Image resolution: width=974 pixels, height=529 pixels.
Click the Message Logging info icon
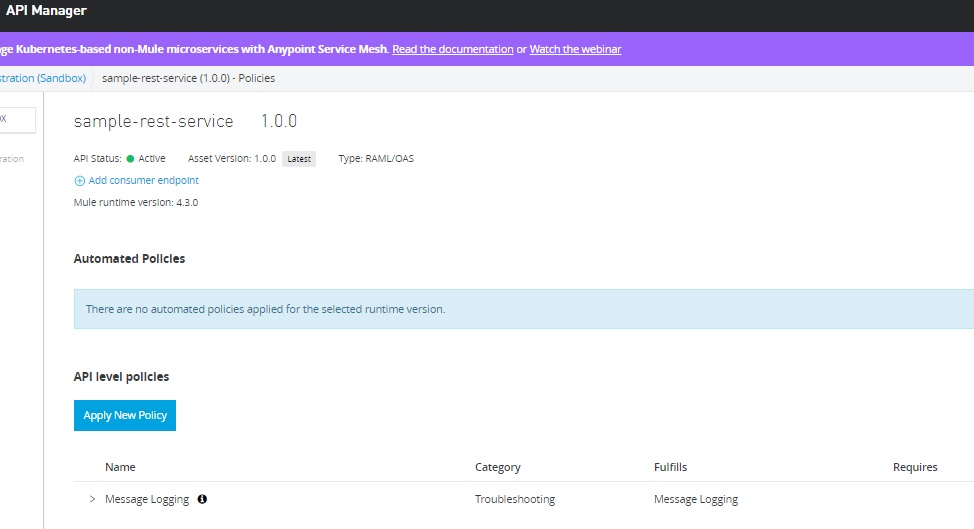click(x=202, y=499)
